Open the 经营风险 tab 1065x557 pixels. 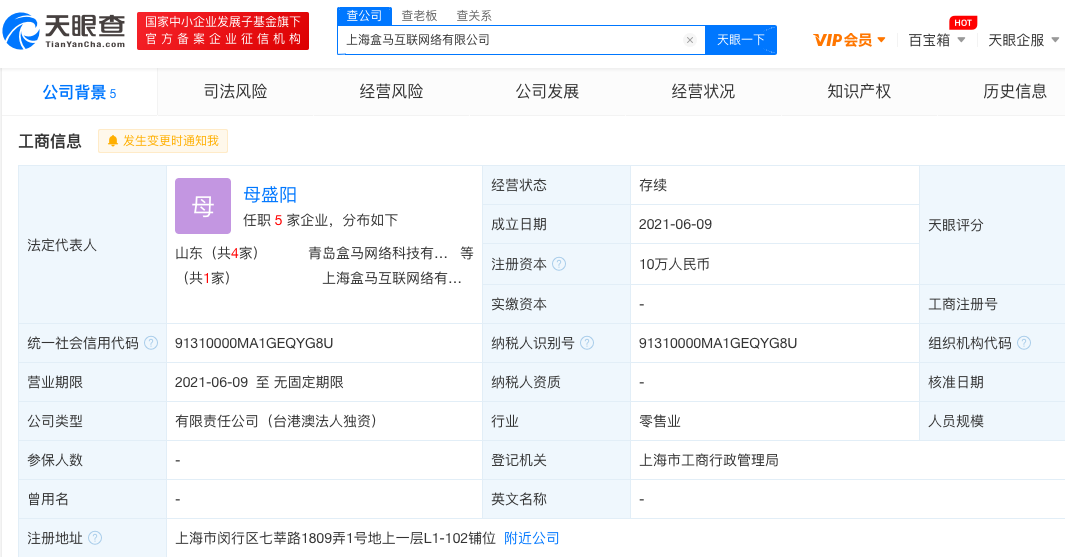[x=391, y=92]
